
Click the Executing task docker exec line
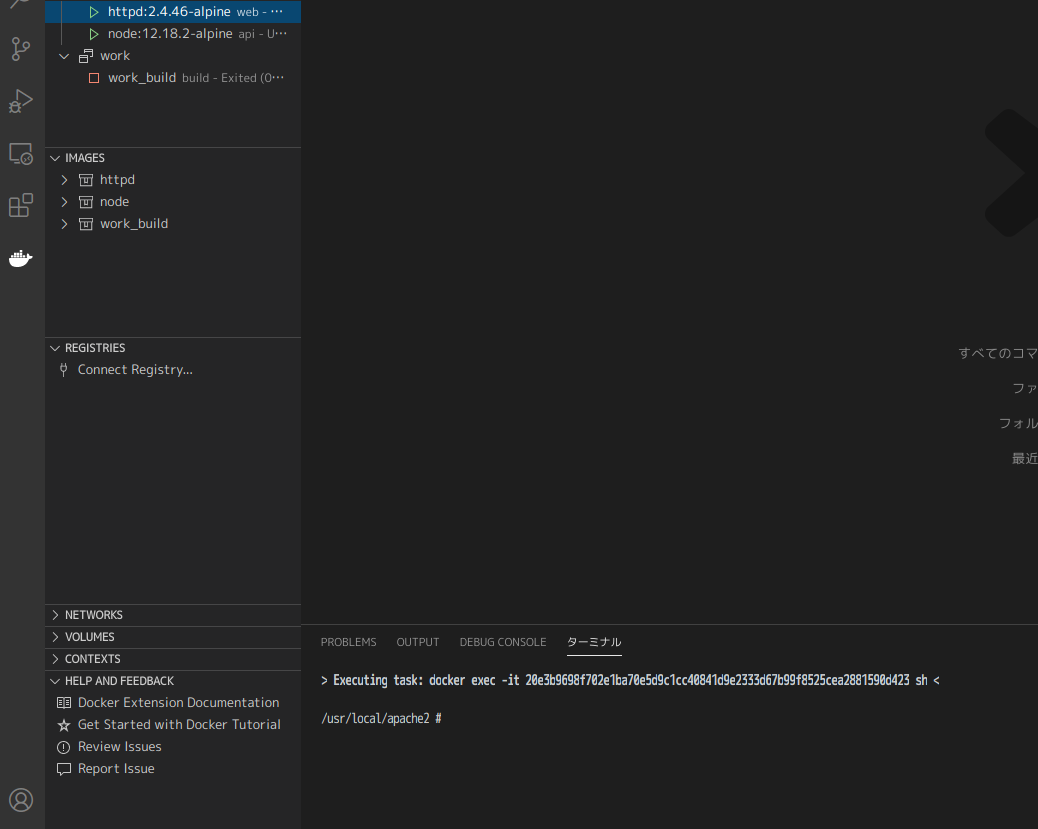[630, 681]
